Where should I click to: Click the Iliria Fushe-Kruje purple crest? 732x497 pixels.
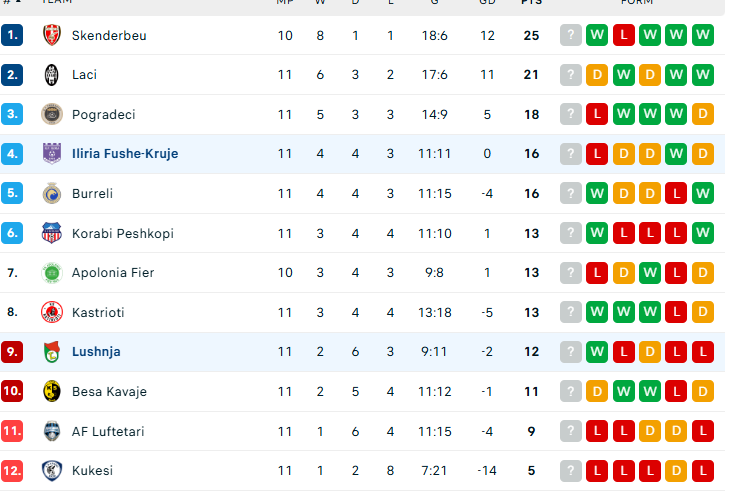51,154
